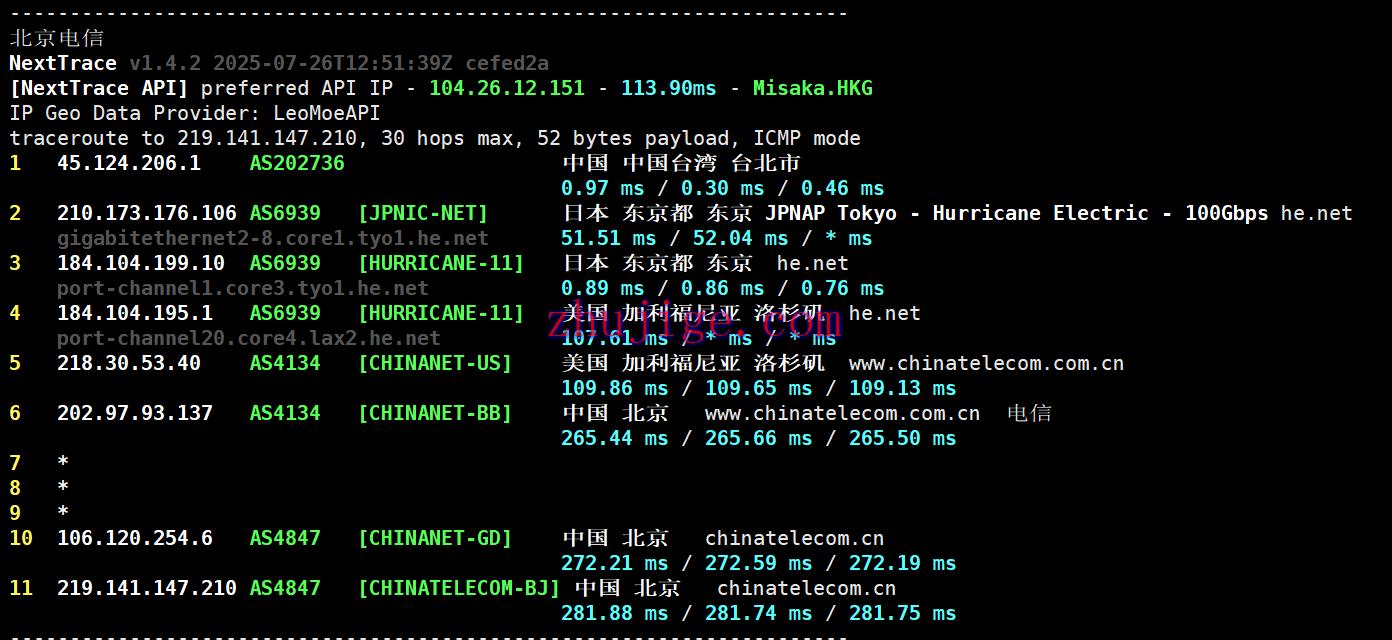The width and height of the screenshot is (1392, 640).
Task: Select hostname port-channel20.core4.lax2.he.net
Action: 248,337
